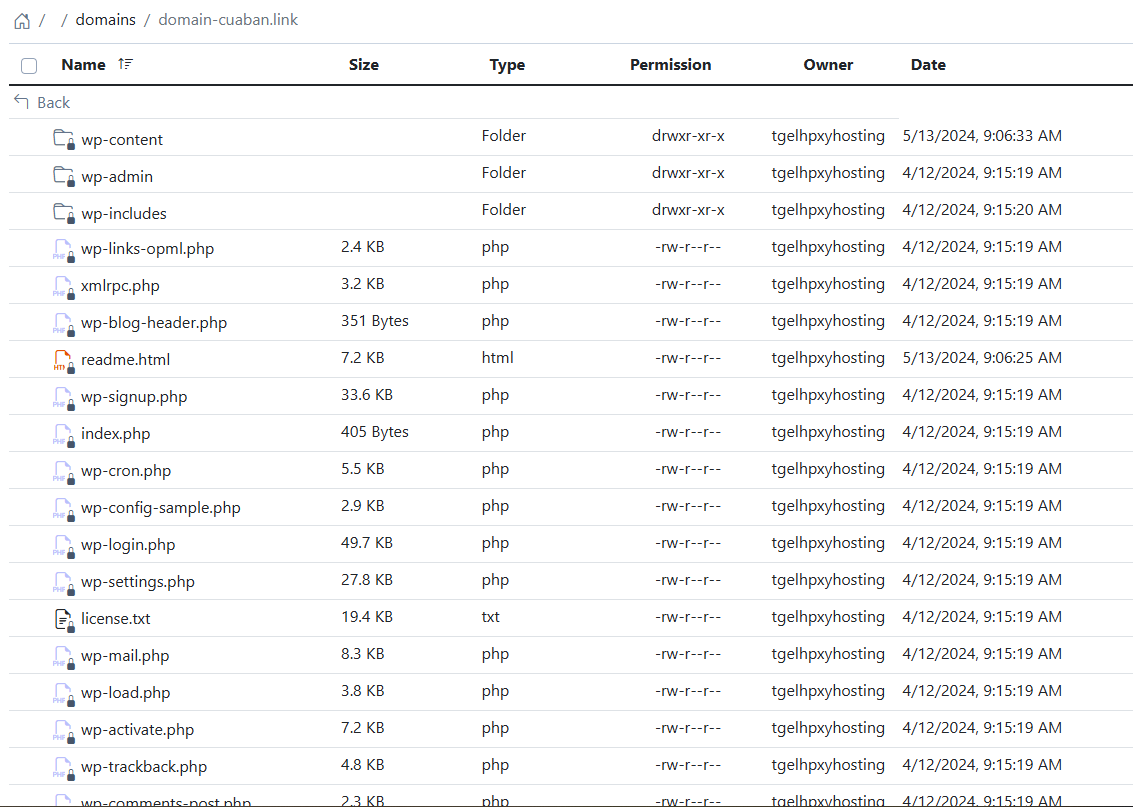Click the Back arrow icon
The image size is (1133, 807).
point(22,102)
